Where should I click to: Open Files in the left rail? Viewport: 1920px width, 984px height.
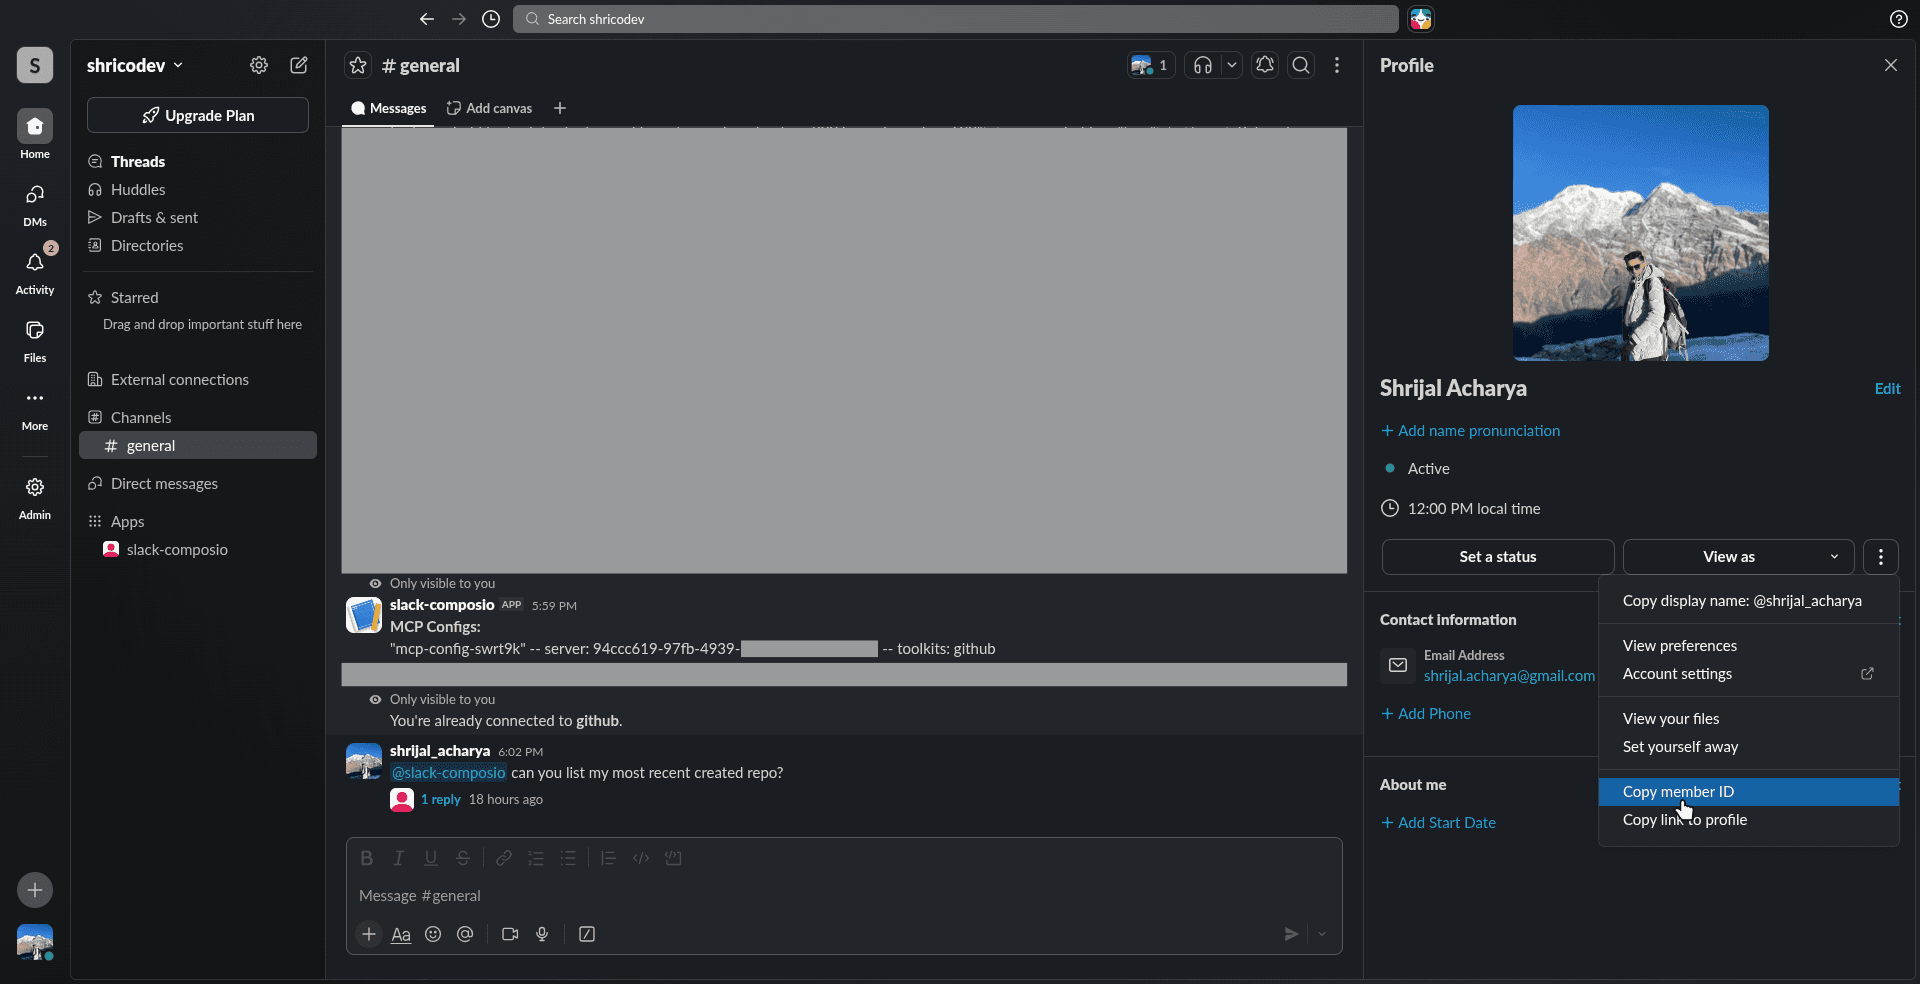(35, 340)
